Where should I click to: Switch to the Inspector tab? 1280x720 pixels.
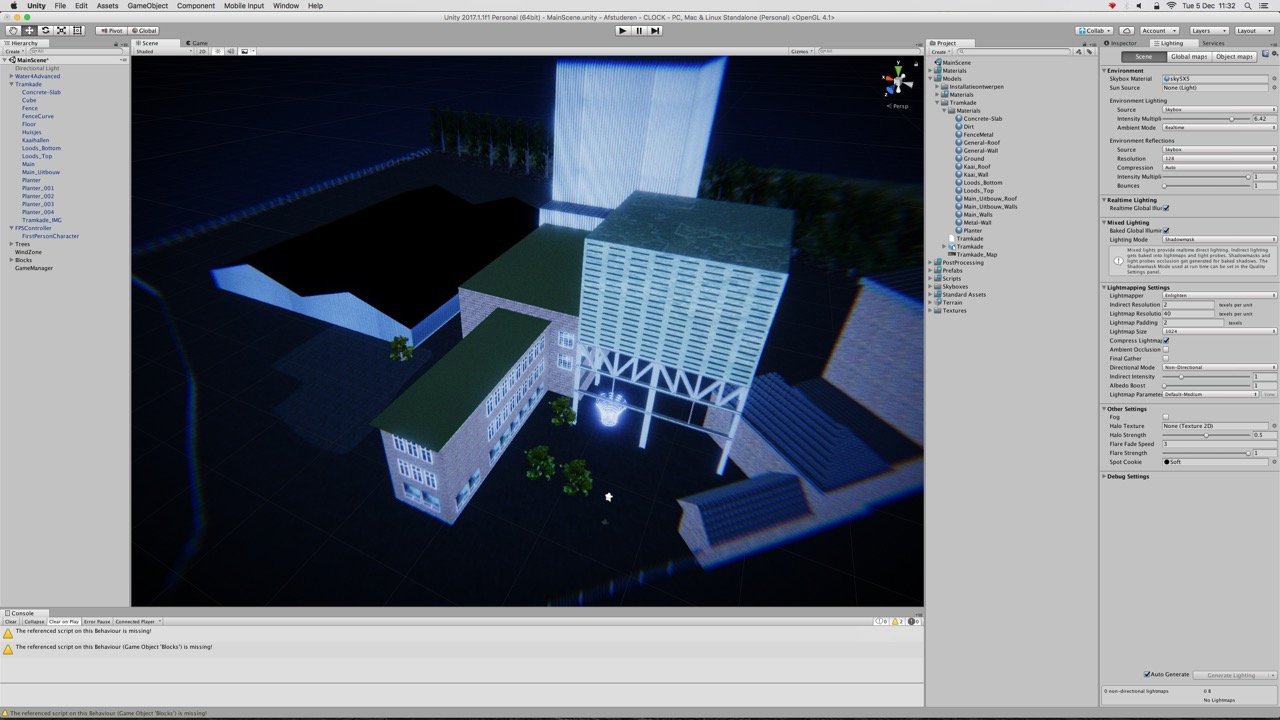1123,43
